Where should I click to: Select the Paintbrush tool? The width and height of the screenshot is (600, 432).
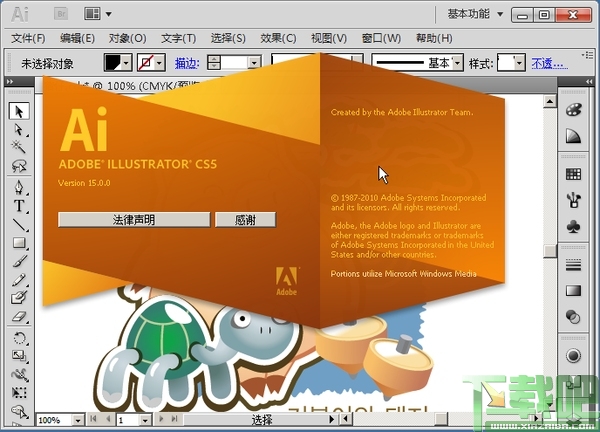[x=19, y=261]
